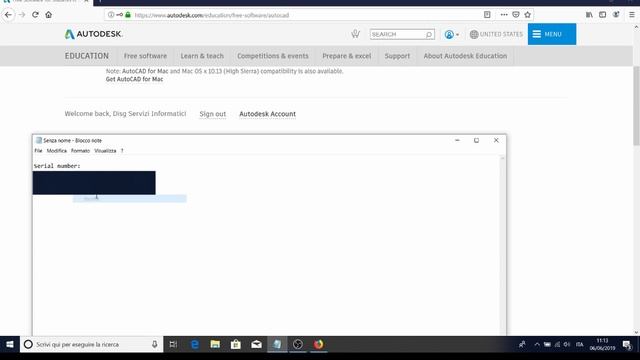Viewport: 640px width, 360px height.
Task: Click the green padlock security icon
Action: click(x=128, y=15)
